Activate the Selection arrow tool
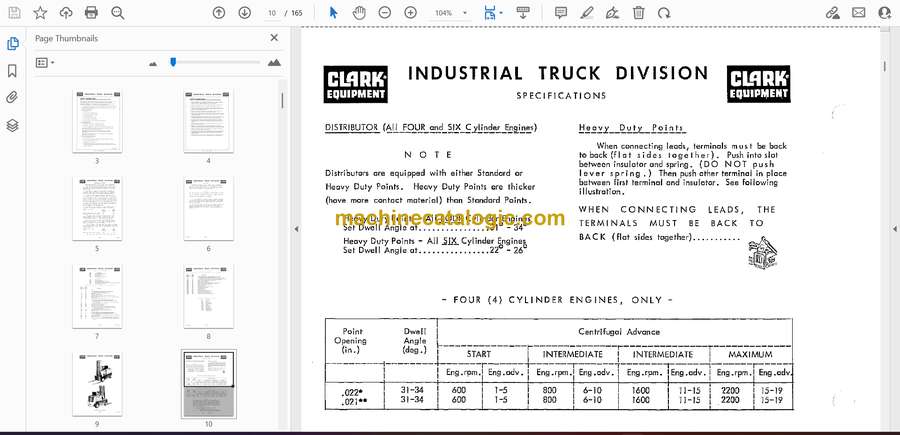 [333, 13]
